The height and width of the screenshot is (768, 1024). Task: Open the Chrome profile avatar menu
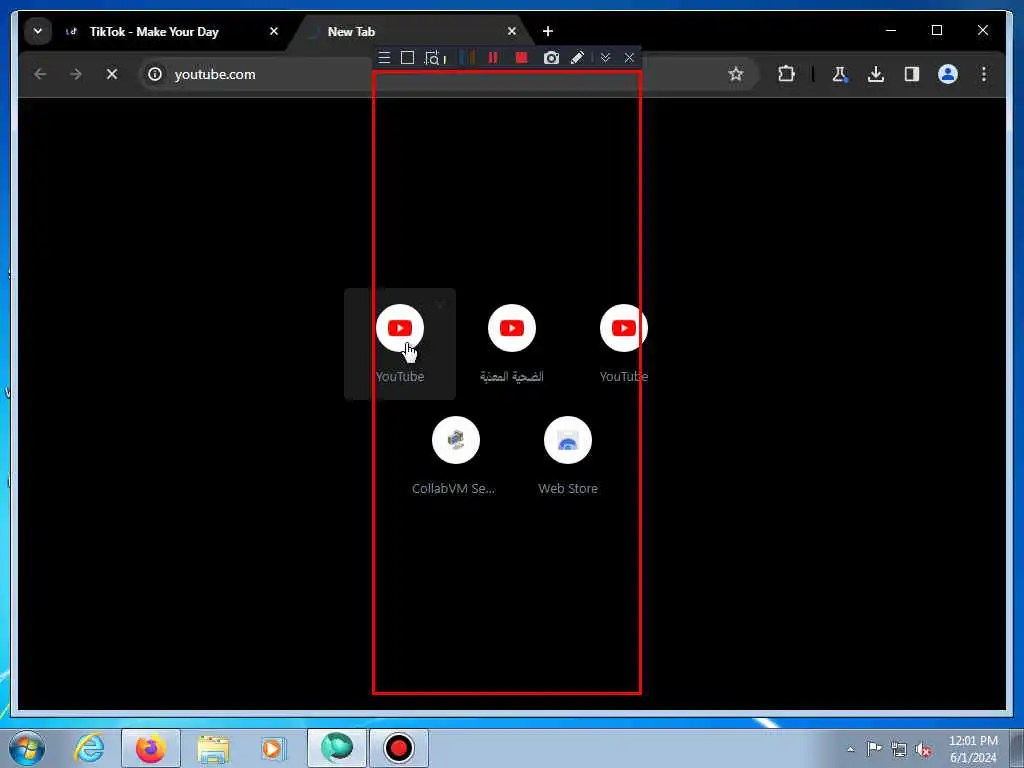948,74
